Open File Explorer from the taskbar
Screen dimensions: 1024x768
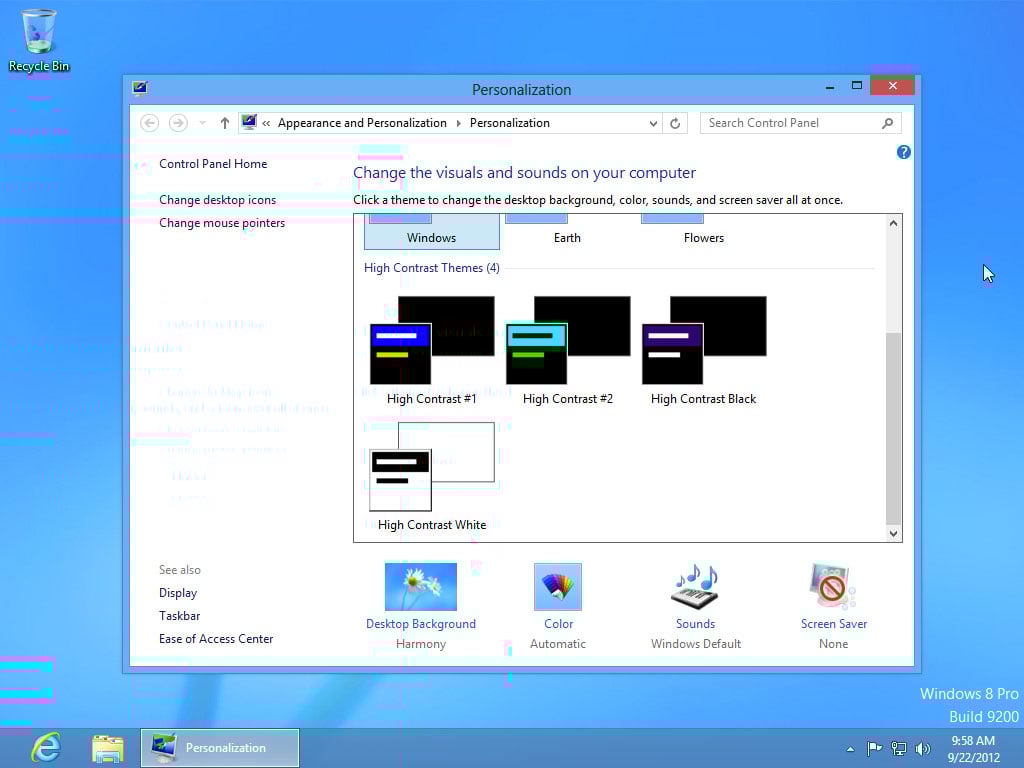click(x=108, y=748)
